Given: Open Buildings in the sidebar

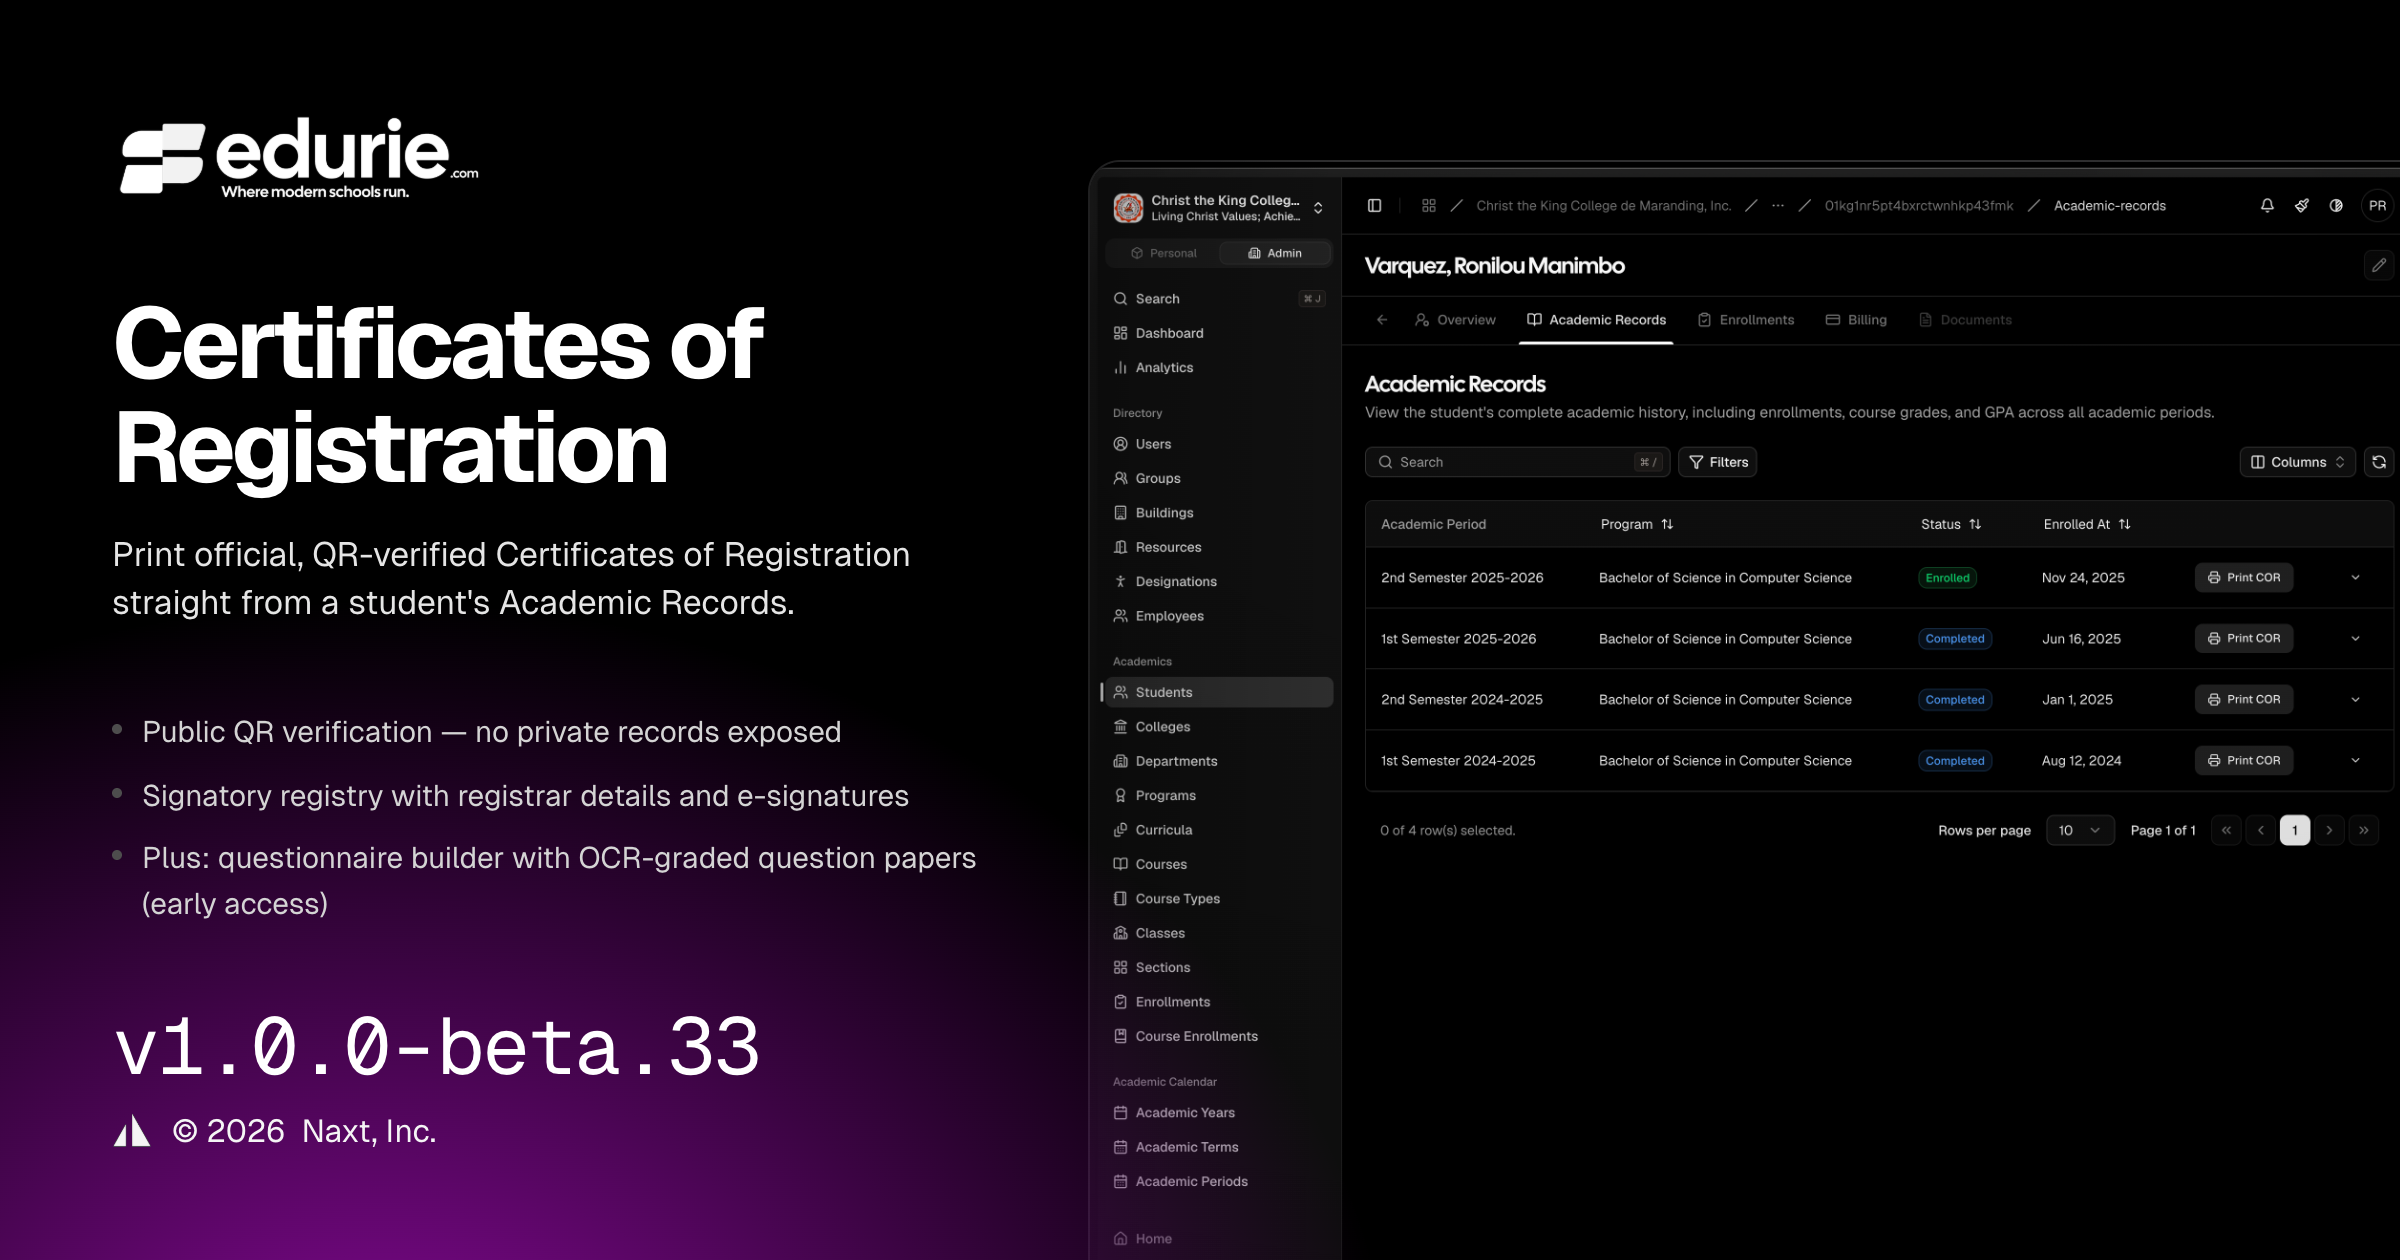Looking at the screenshot, I should pos(1219,513).
